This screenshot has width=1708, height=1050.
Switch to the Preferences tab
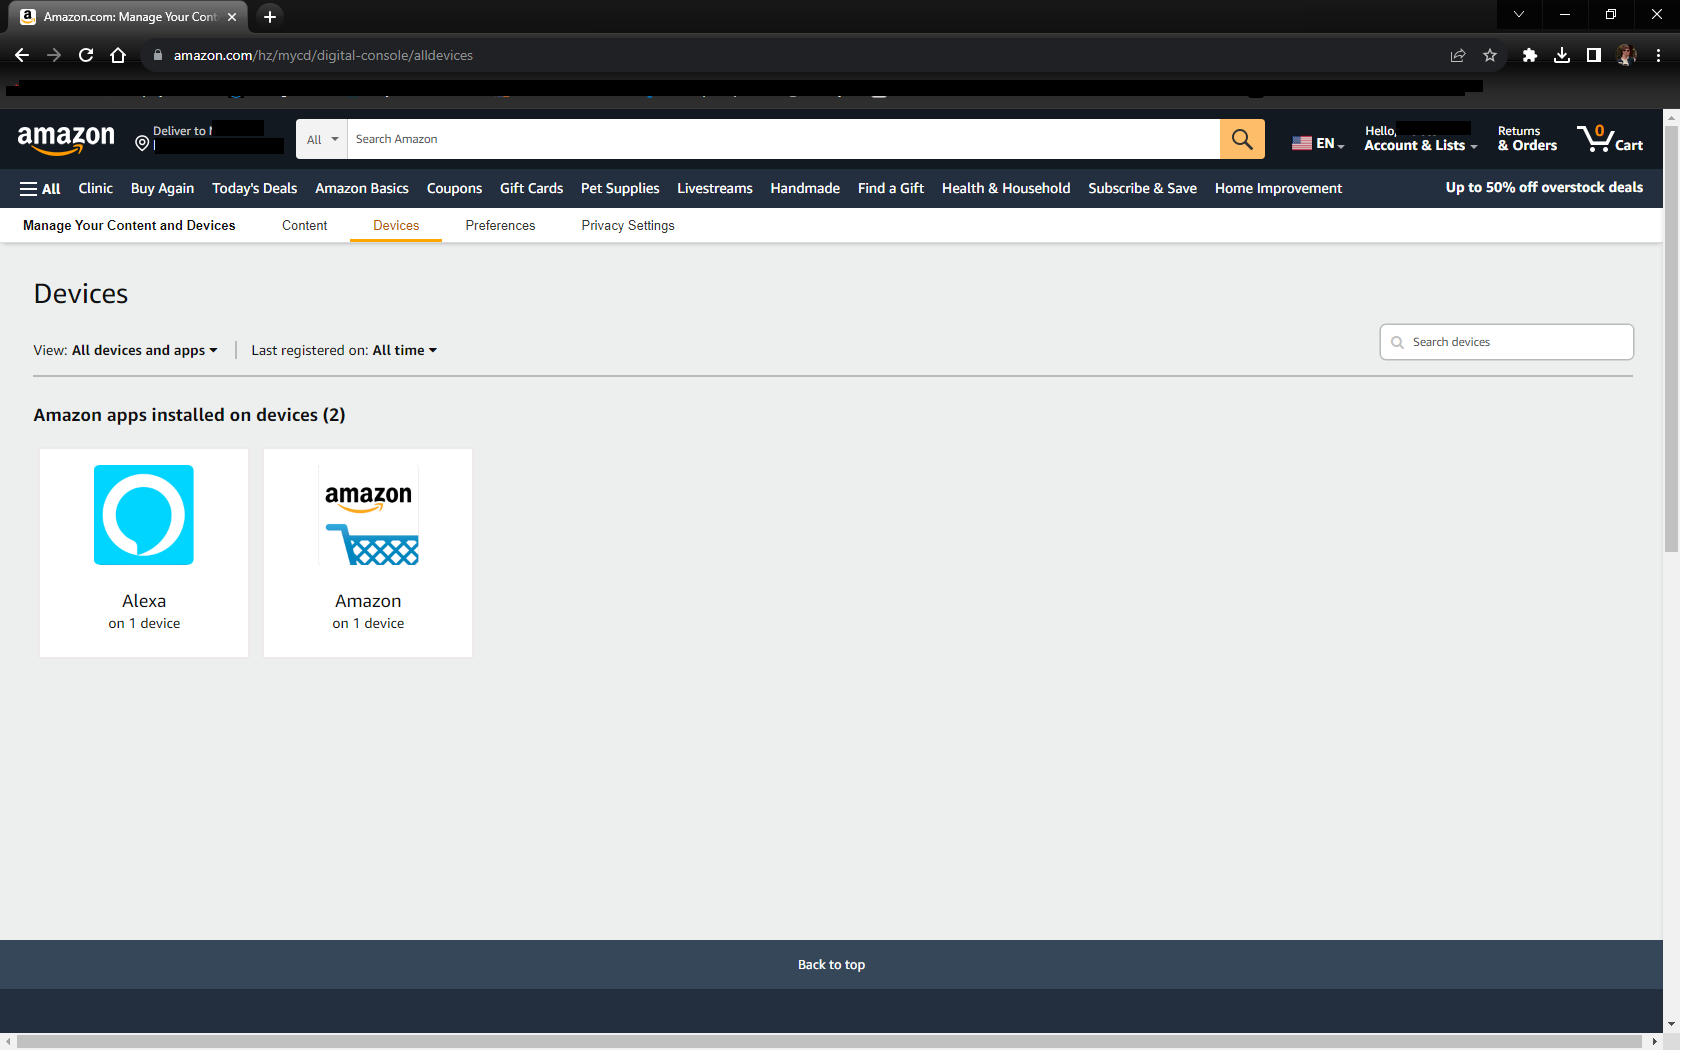point(500,226)
